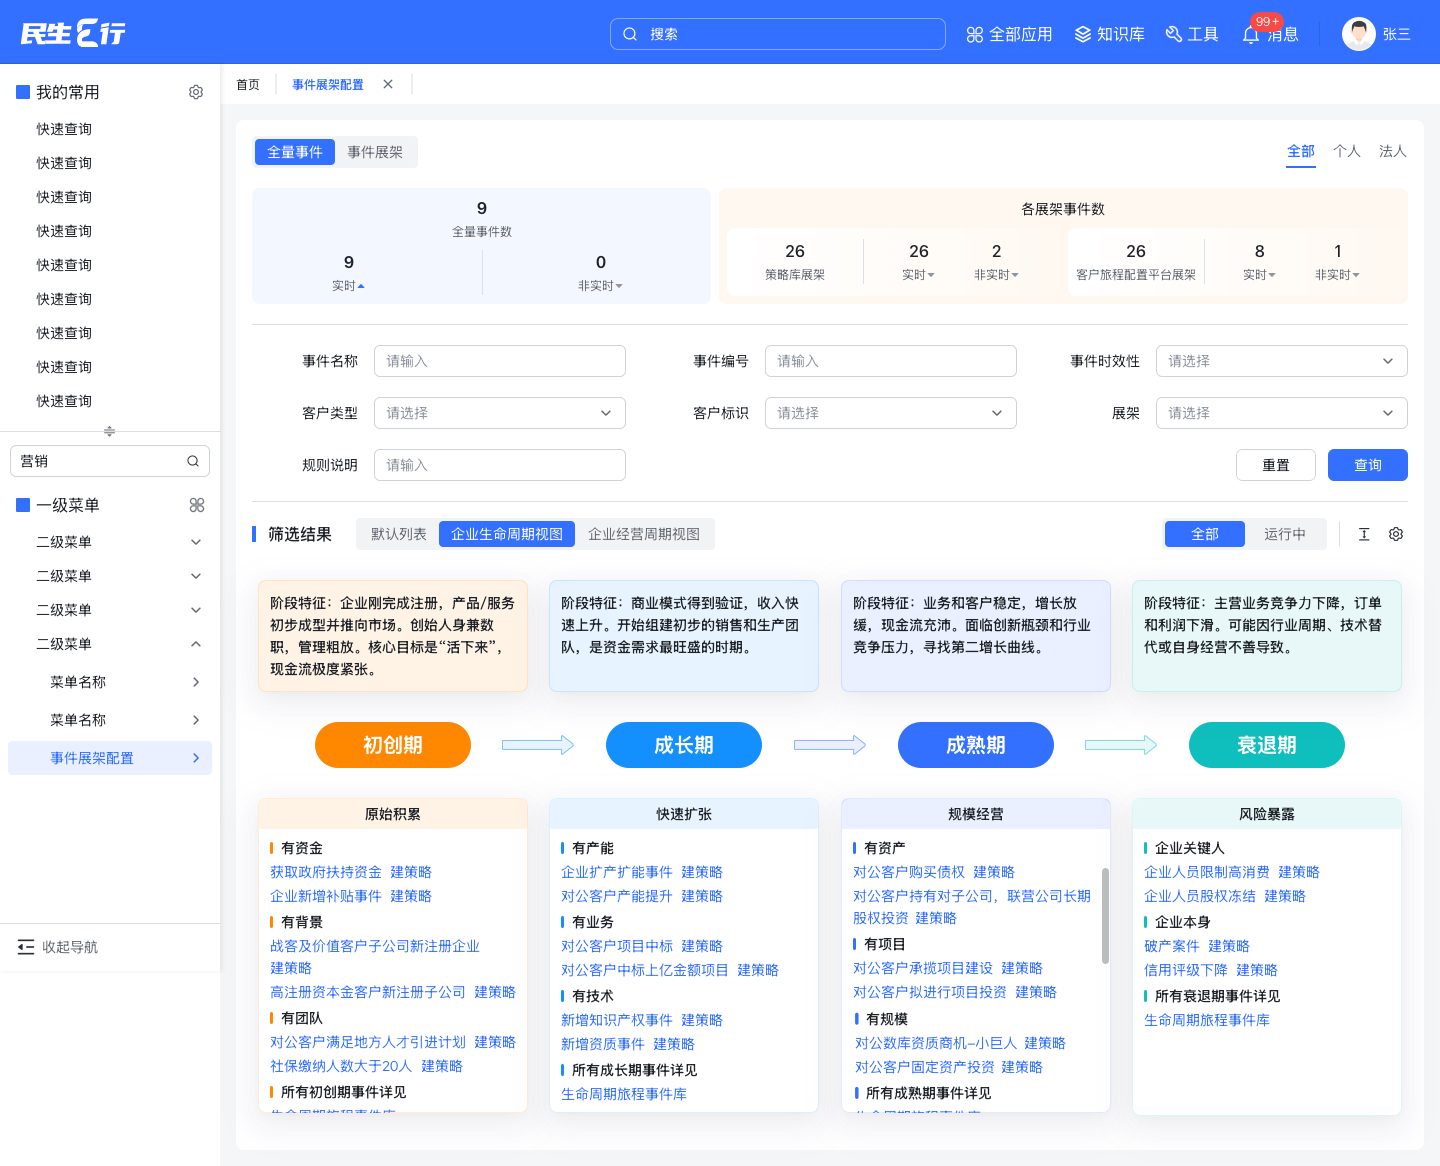The width and height of the screenshot is (1440, 1166).
Task: Click the 一级菜单 grid layout icon
Action: point(197,505)
